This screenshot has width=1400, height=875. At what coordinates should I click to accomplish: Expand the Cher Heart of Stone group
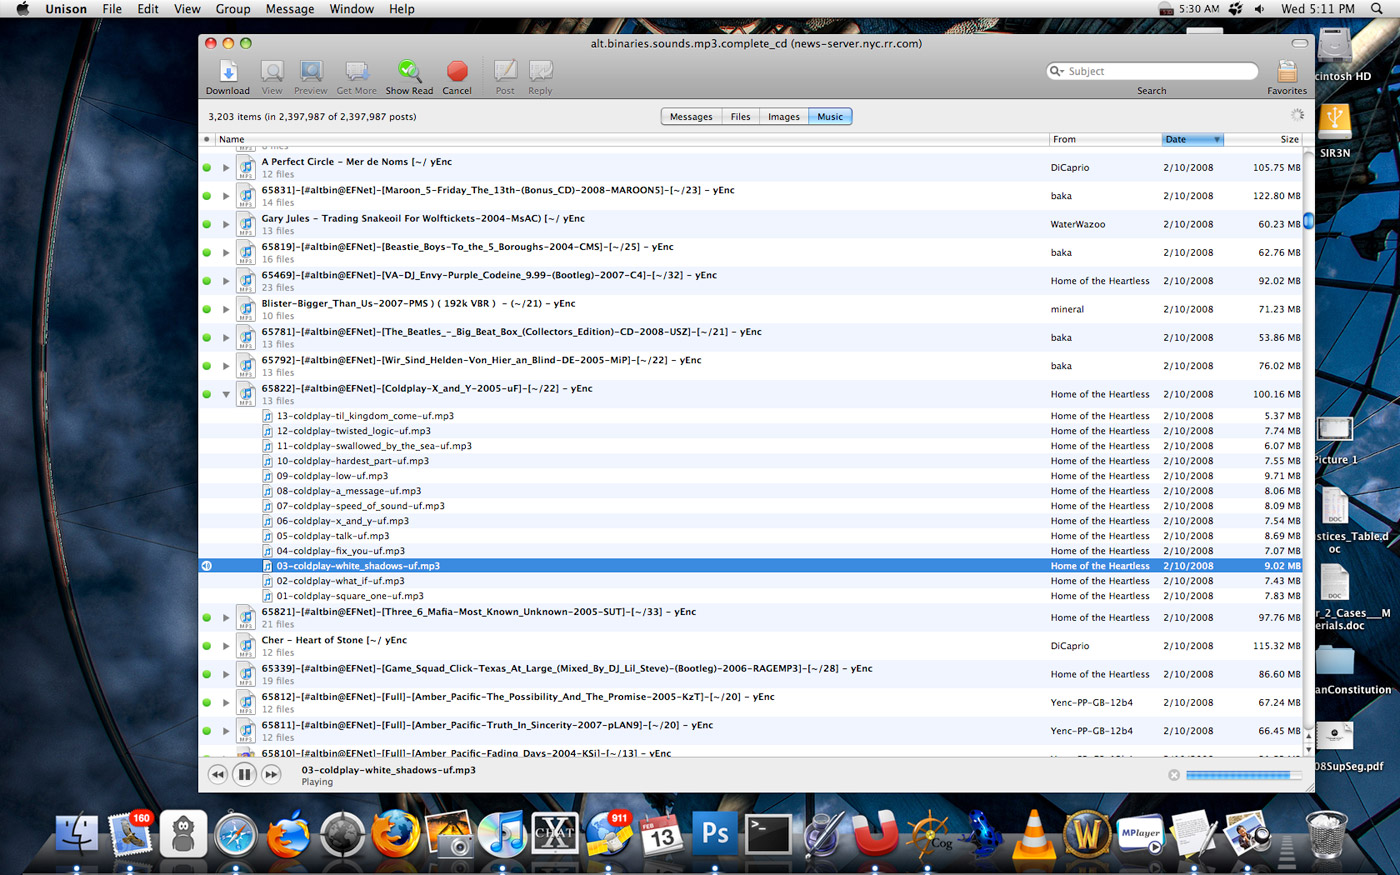click(x=226, y=646)
